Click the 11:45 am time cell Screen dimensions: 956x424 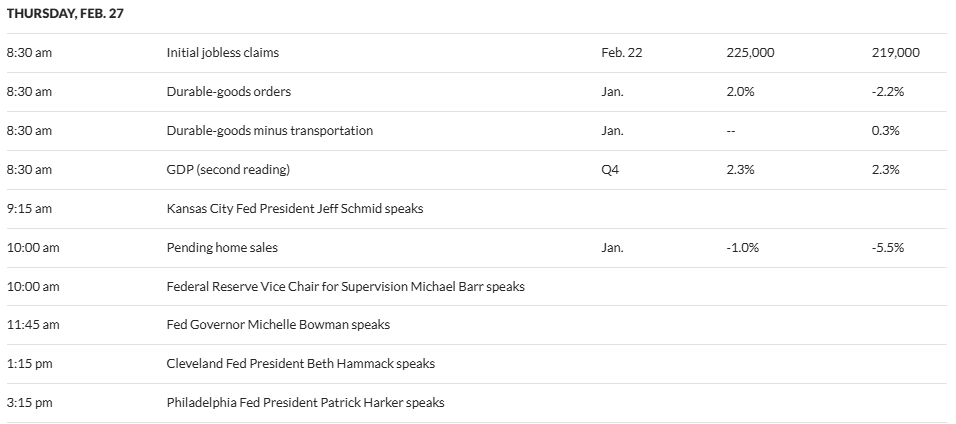point(33,325)
